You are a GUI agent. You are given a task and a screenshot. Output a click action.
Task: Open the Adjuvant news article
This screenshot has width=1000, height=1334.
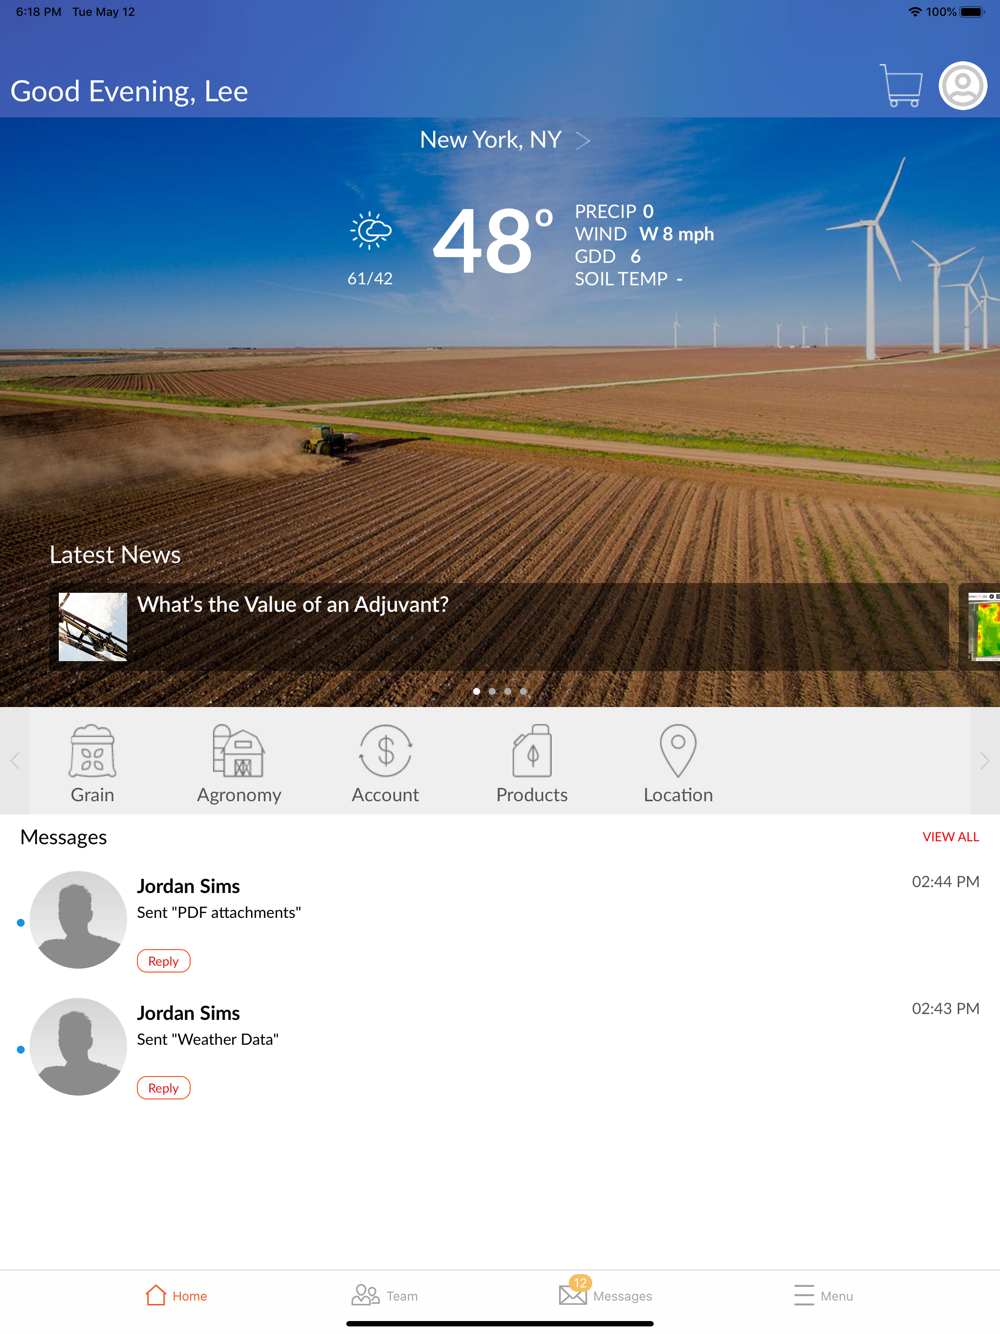click(499, 627)
